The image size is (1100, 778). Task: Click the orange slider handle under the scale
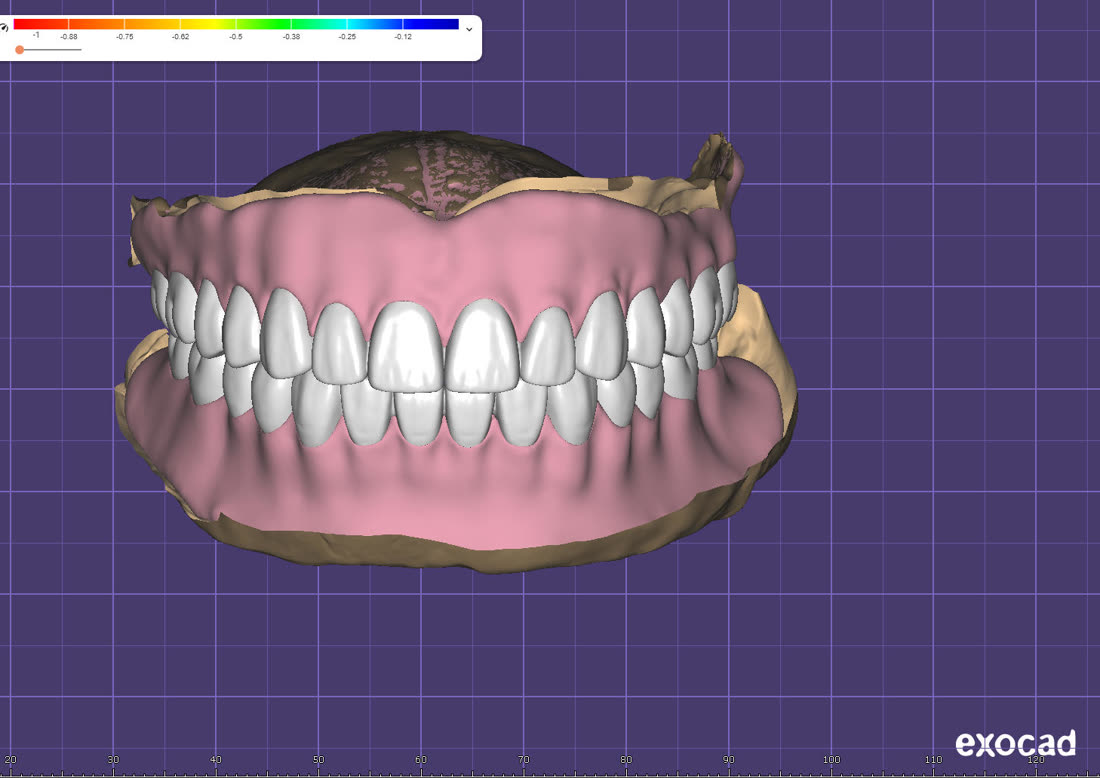(20, 50)
